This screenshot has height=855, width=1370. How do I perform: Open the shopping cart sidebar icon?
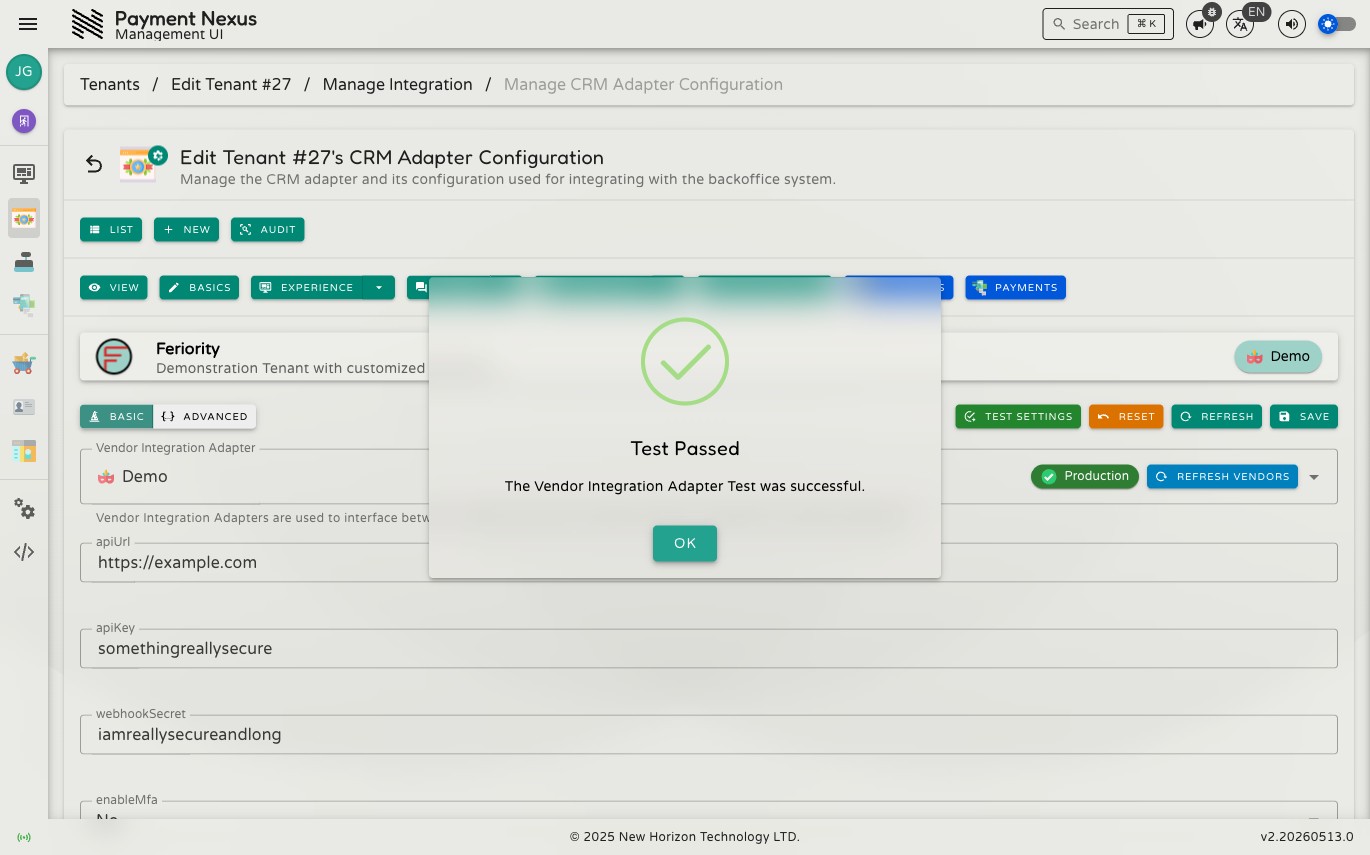click(24, 363)
